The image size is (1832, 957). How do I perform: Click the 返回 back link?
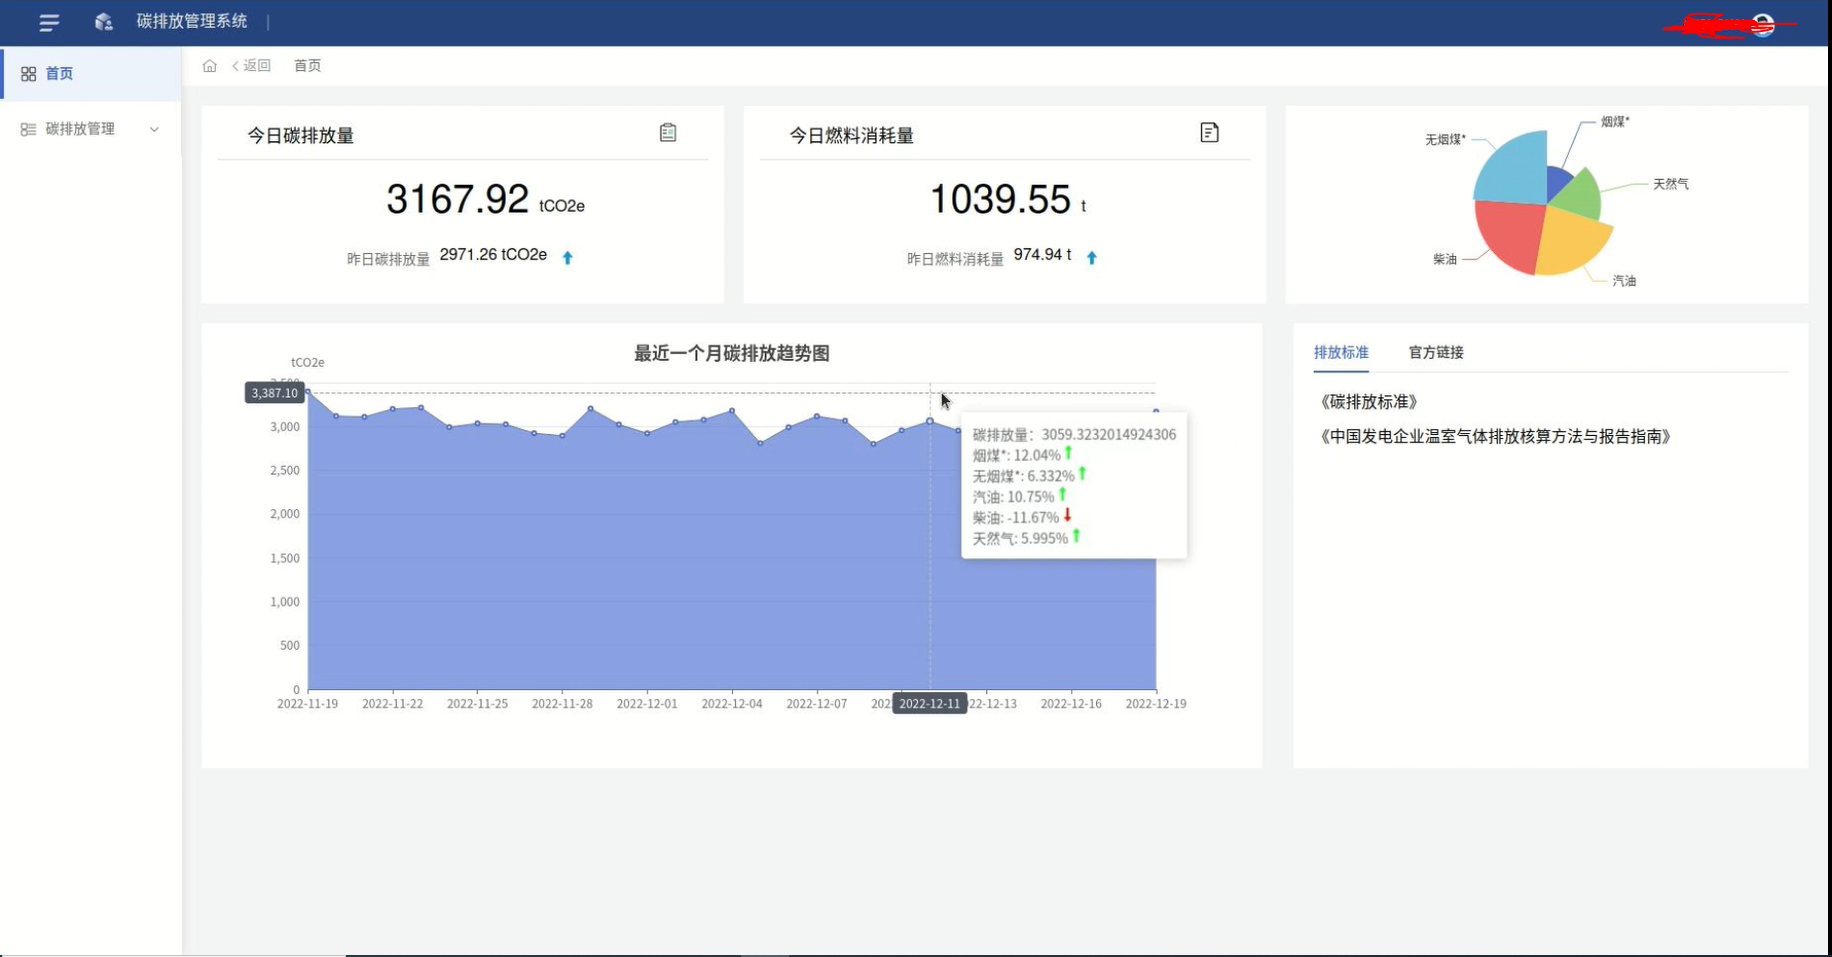(251, 66)
